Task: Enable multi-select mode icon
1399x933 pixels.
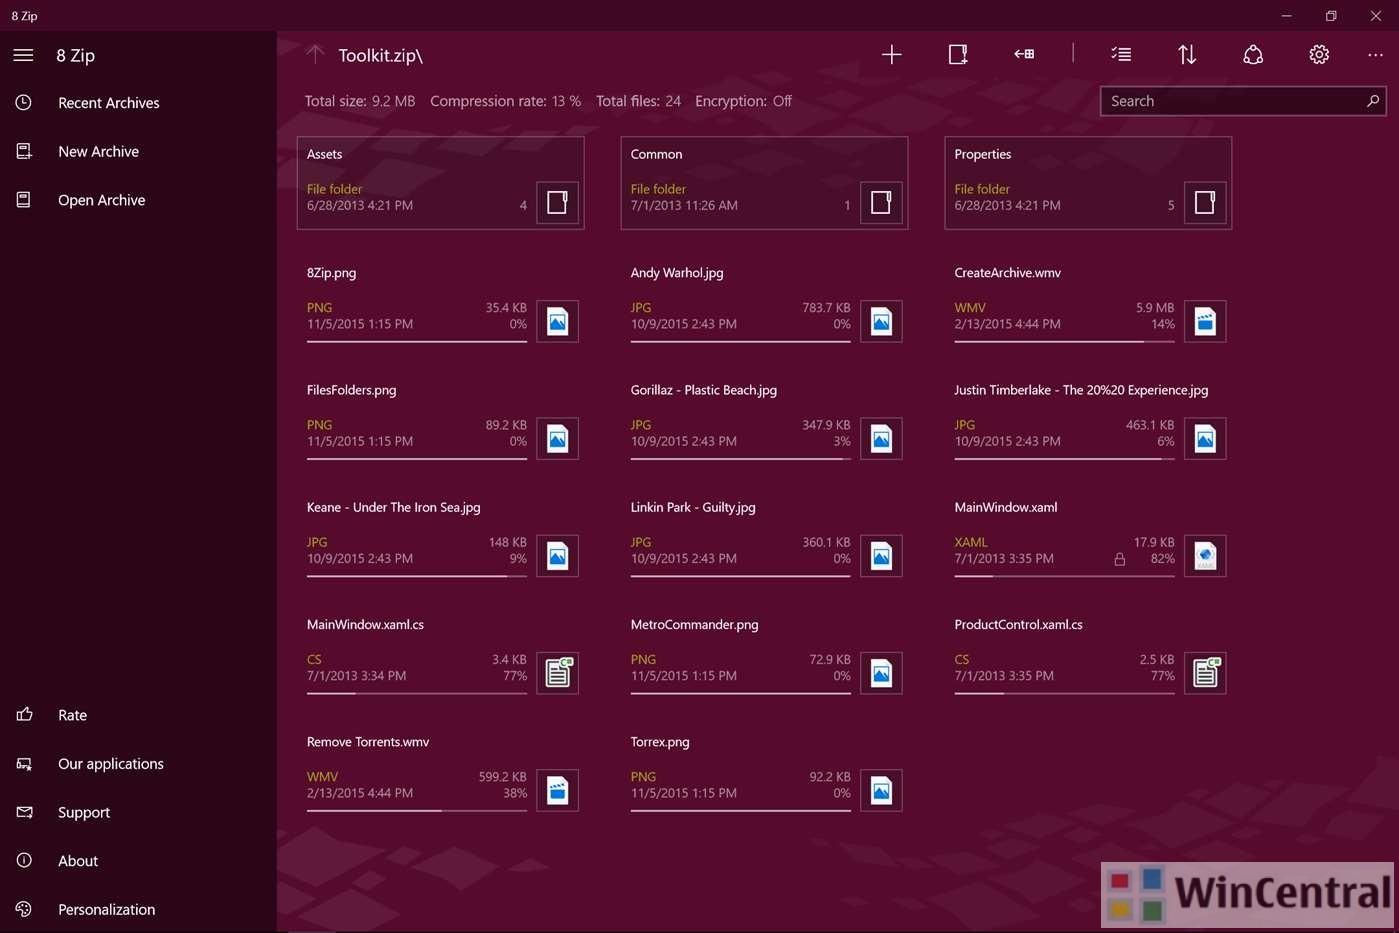Action: [1121, 54]
